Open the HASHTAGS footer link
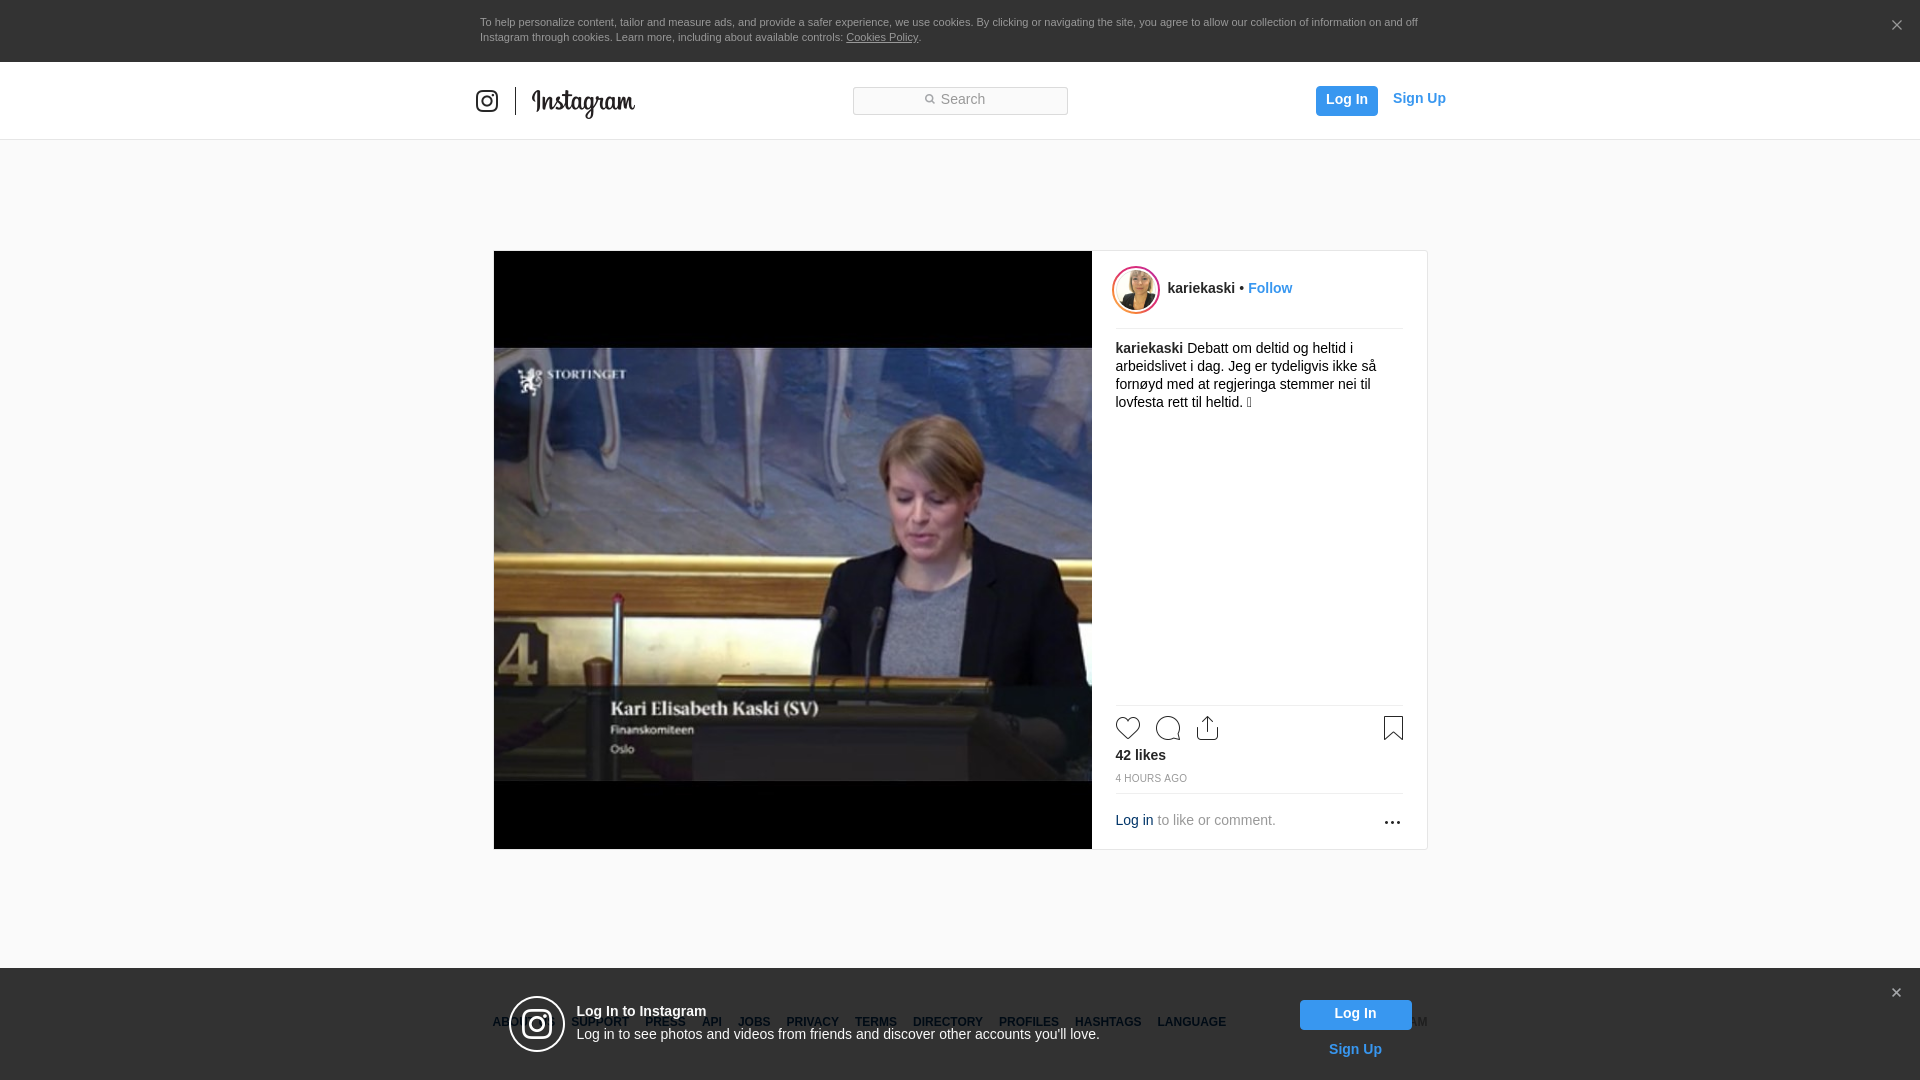1920x1080 pixels. click(x=1108, y=1022)
